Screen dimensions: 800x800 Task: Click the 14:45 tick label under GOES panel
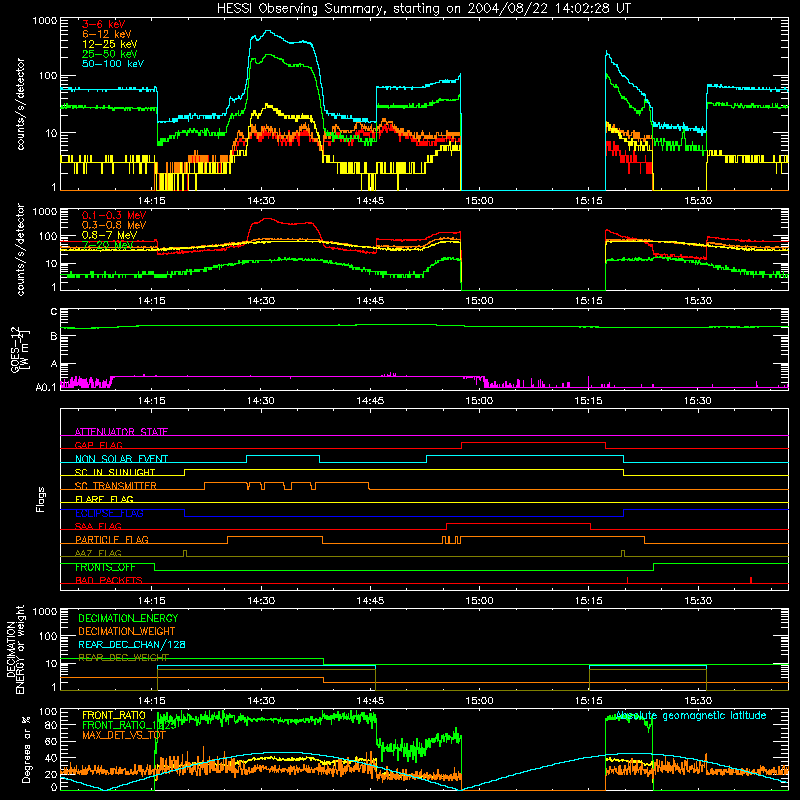(370, 401)
